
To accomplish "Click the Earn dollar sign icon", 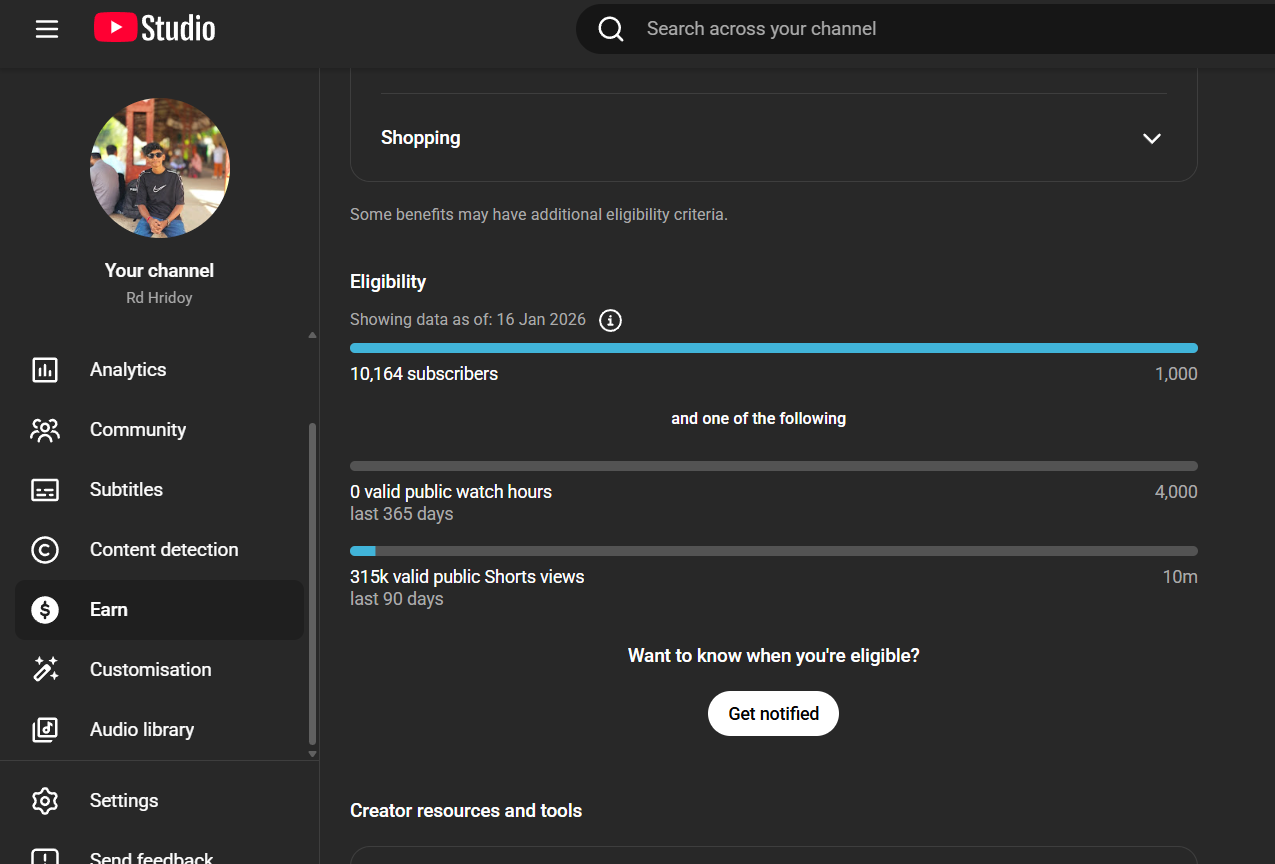I will pyautogui.click(x=45, y=610).
